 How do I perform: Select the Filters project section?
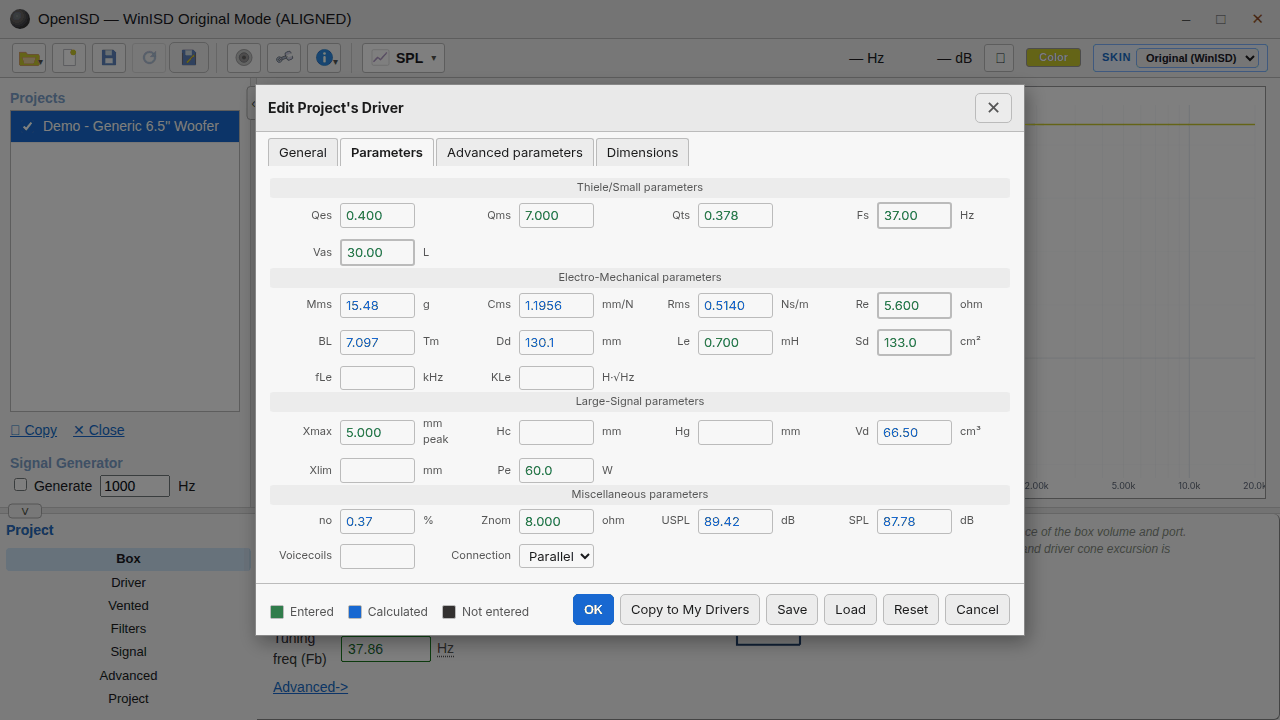[x=128, y=628]
